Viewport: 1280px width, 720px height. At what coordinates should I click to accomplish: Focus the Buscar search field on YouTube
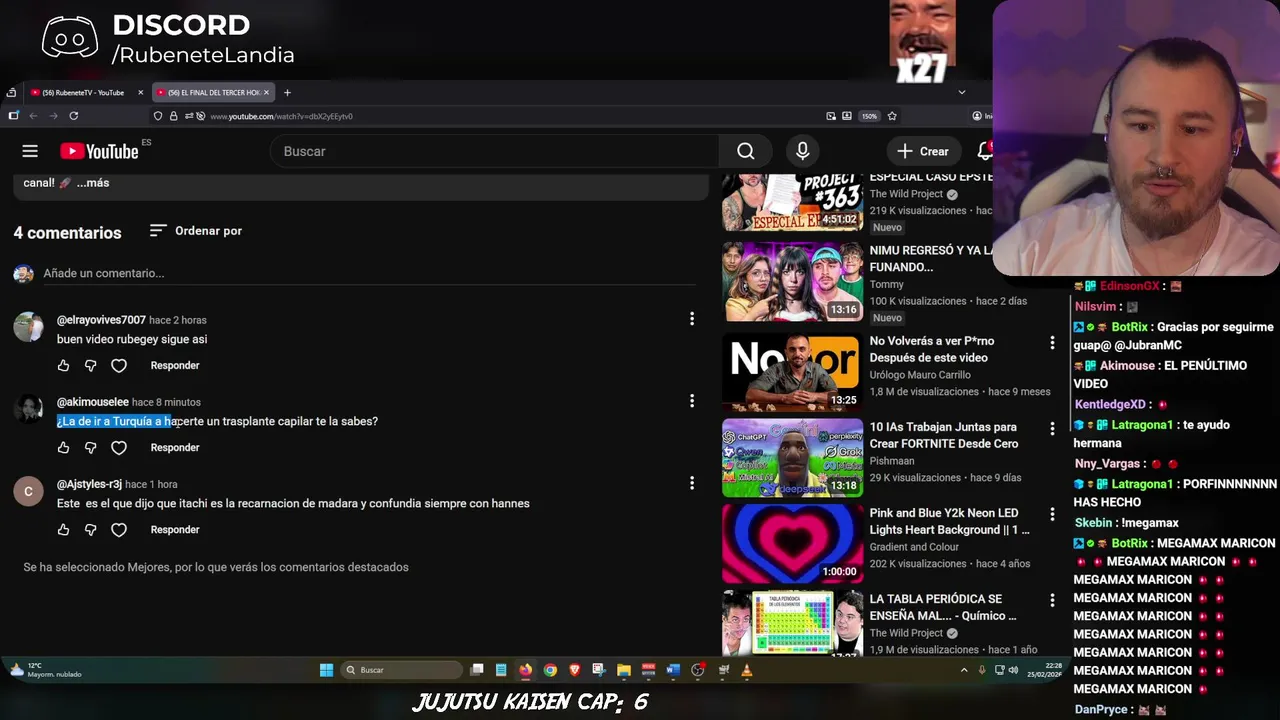495,151
